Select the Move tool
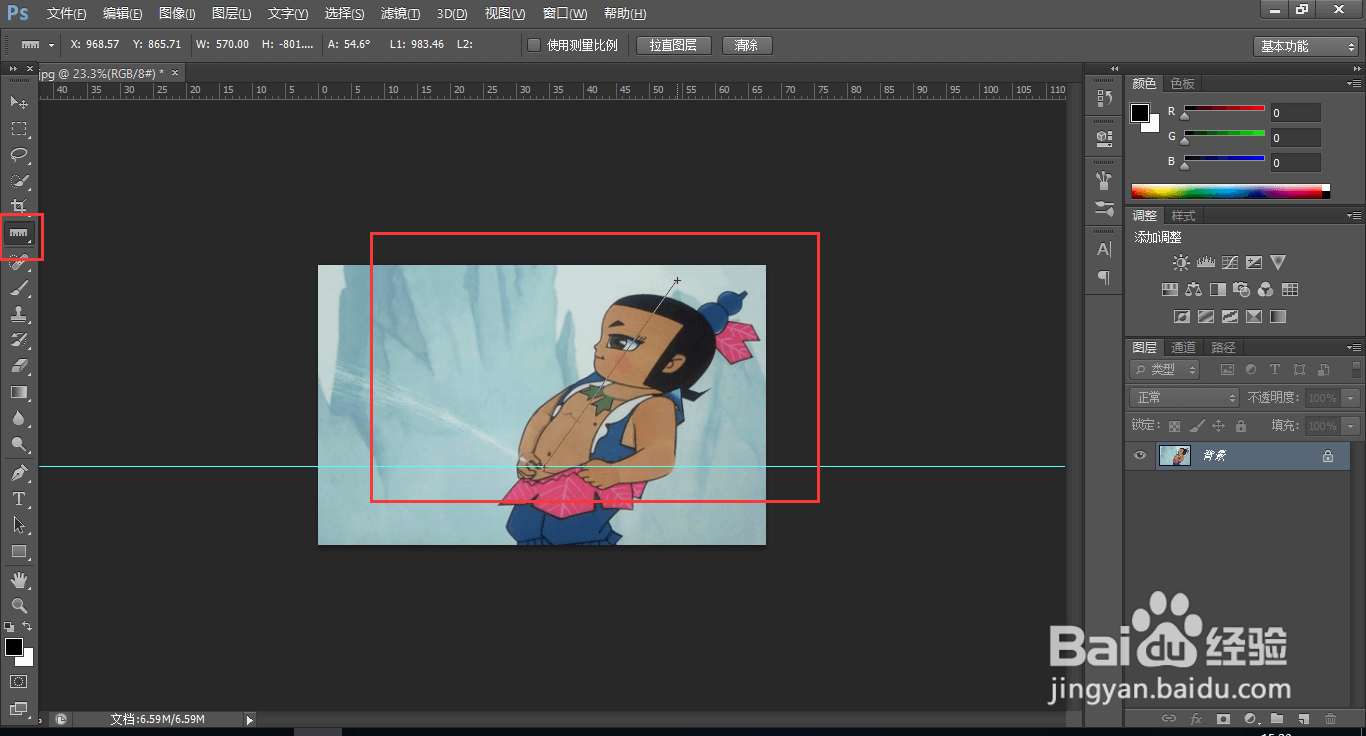The height and width of the screenshot is (736, 1366). click(x=19, y=102)
